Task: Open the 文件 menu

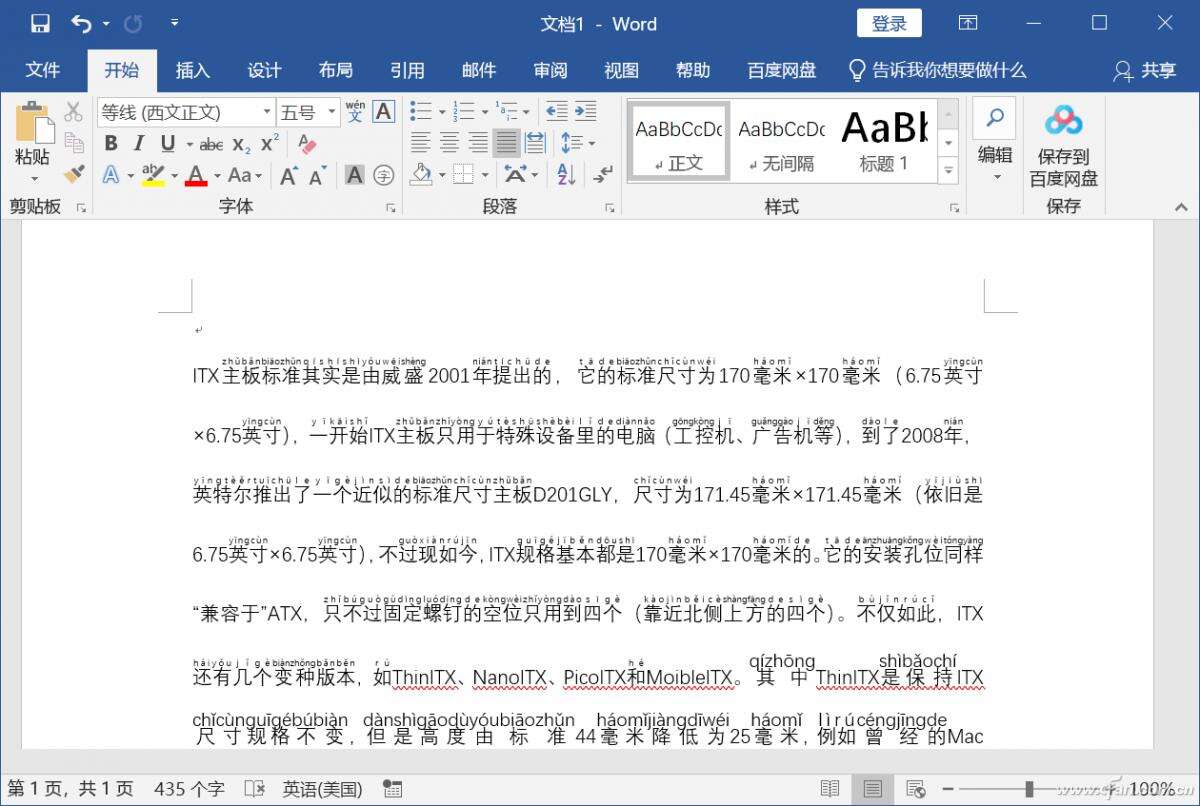Action: click(43, 70)
